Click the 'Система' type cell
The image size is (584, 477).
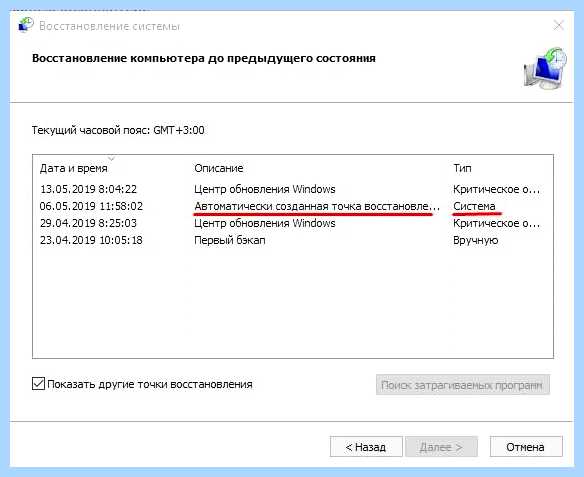tap(474, 206)
